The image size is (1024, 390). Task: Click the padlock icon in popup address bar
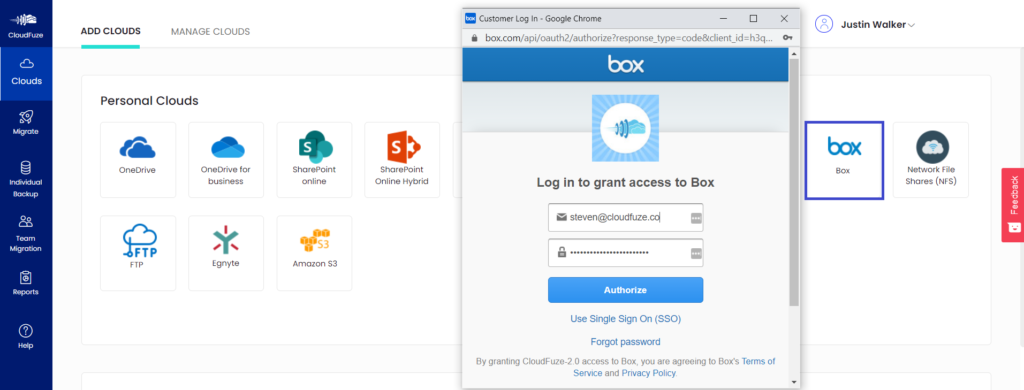pos(475,38)
